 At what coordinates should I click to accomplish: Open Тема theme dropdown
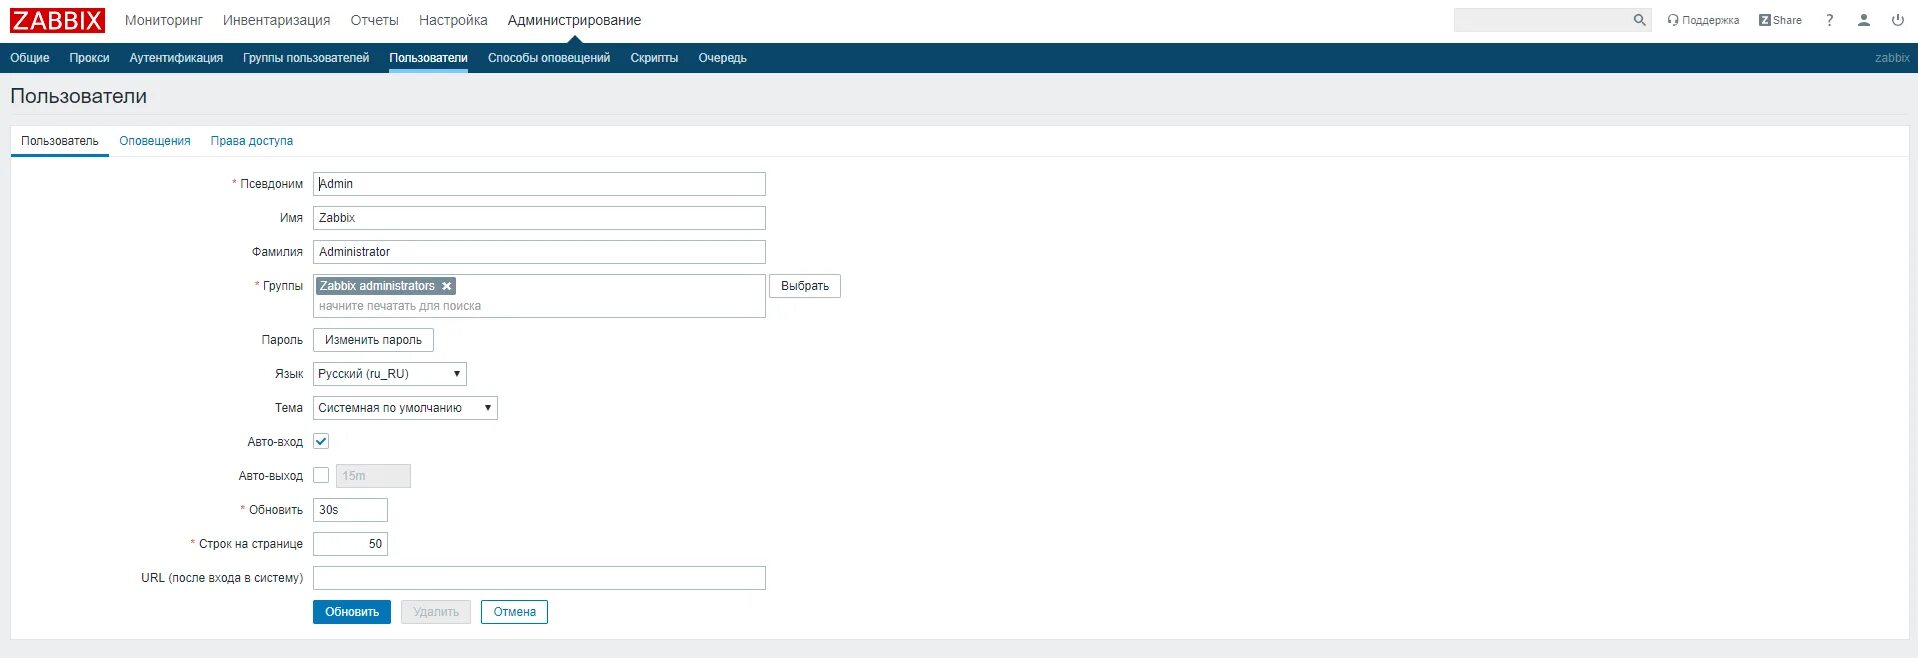coord(405,408)
